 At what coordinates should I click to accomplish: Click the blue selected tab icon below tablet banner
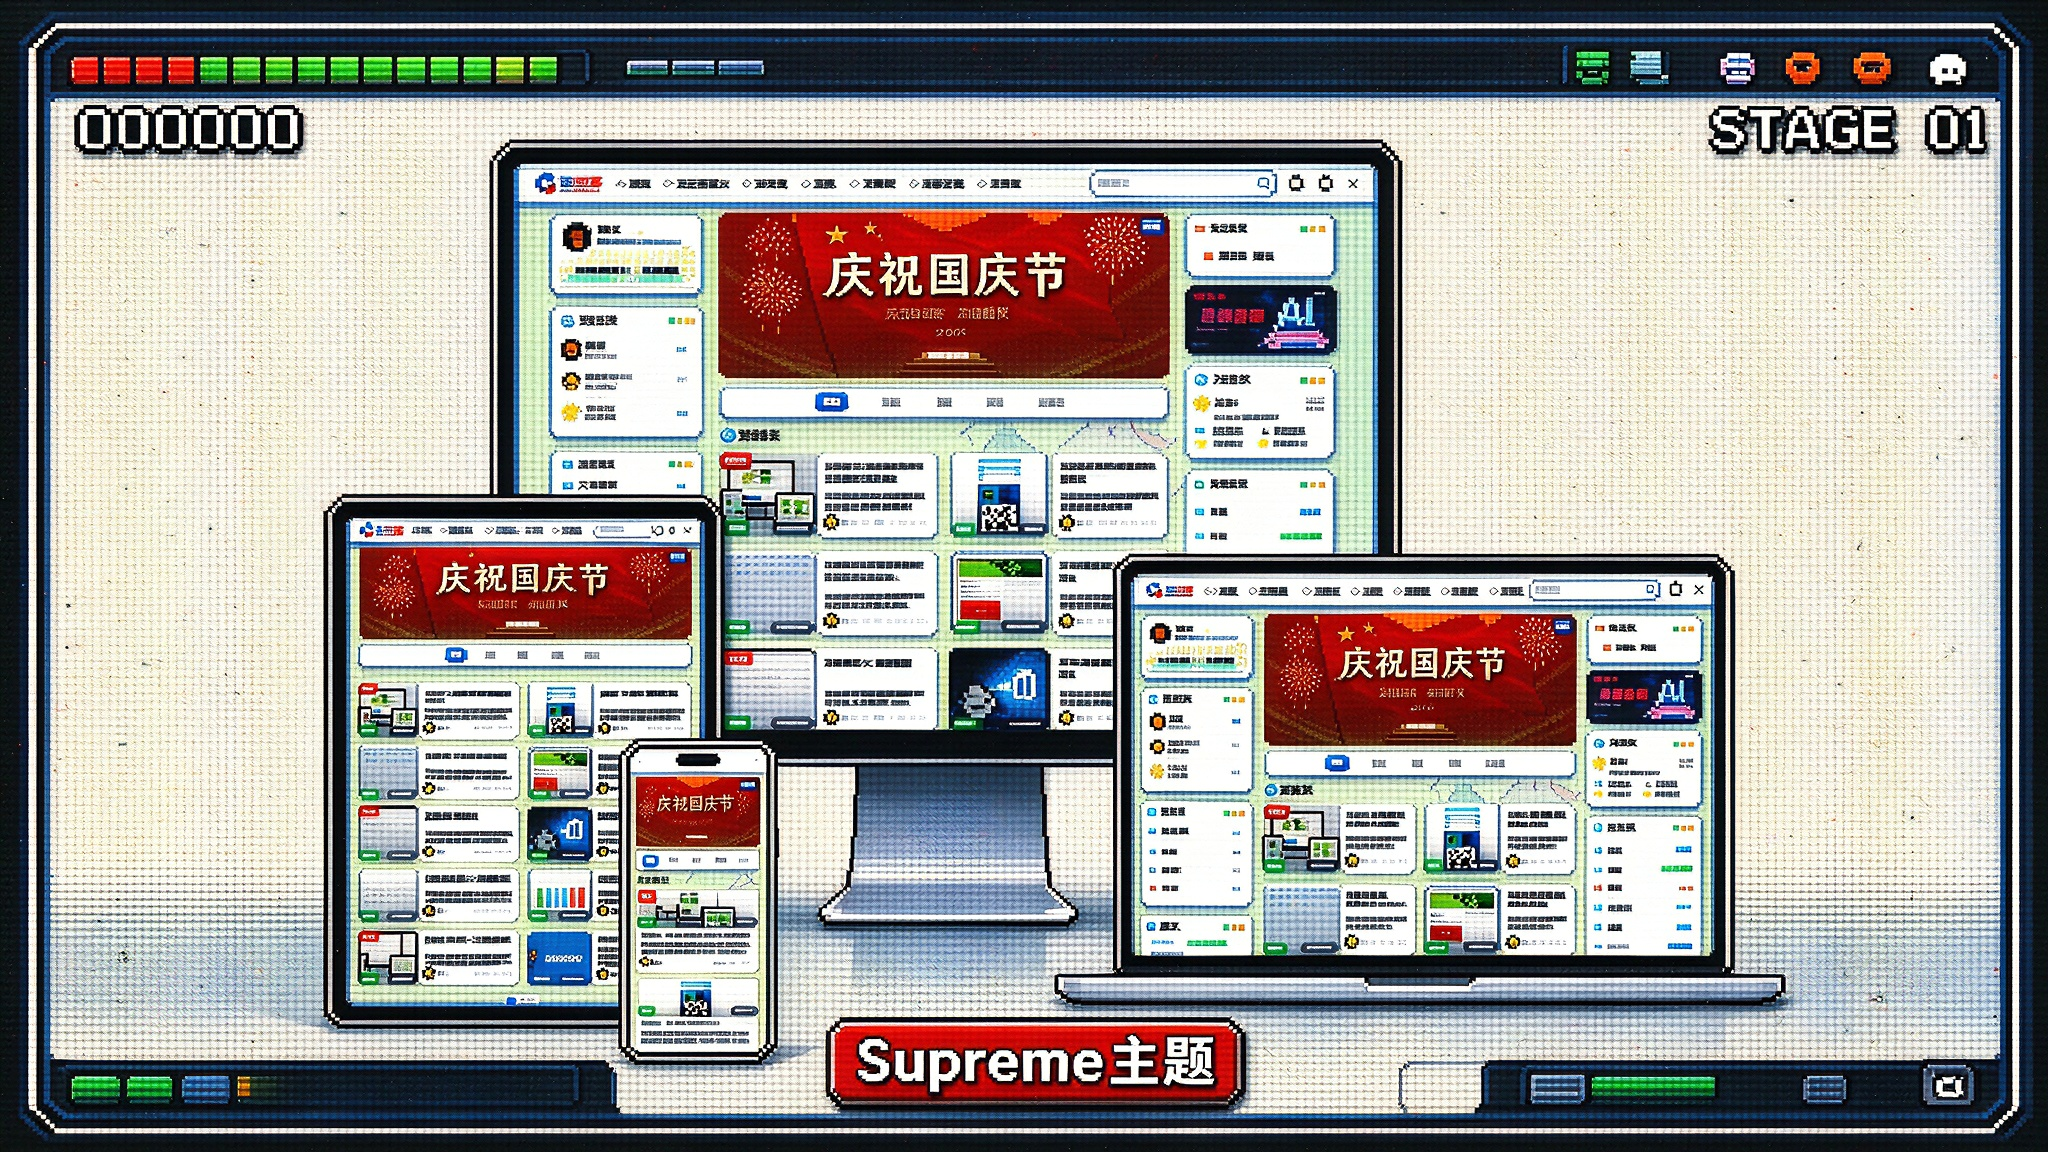[x=456, y=655]
